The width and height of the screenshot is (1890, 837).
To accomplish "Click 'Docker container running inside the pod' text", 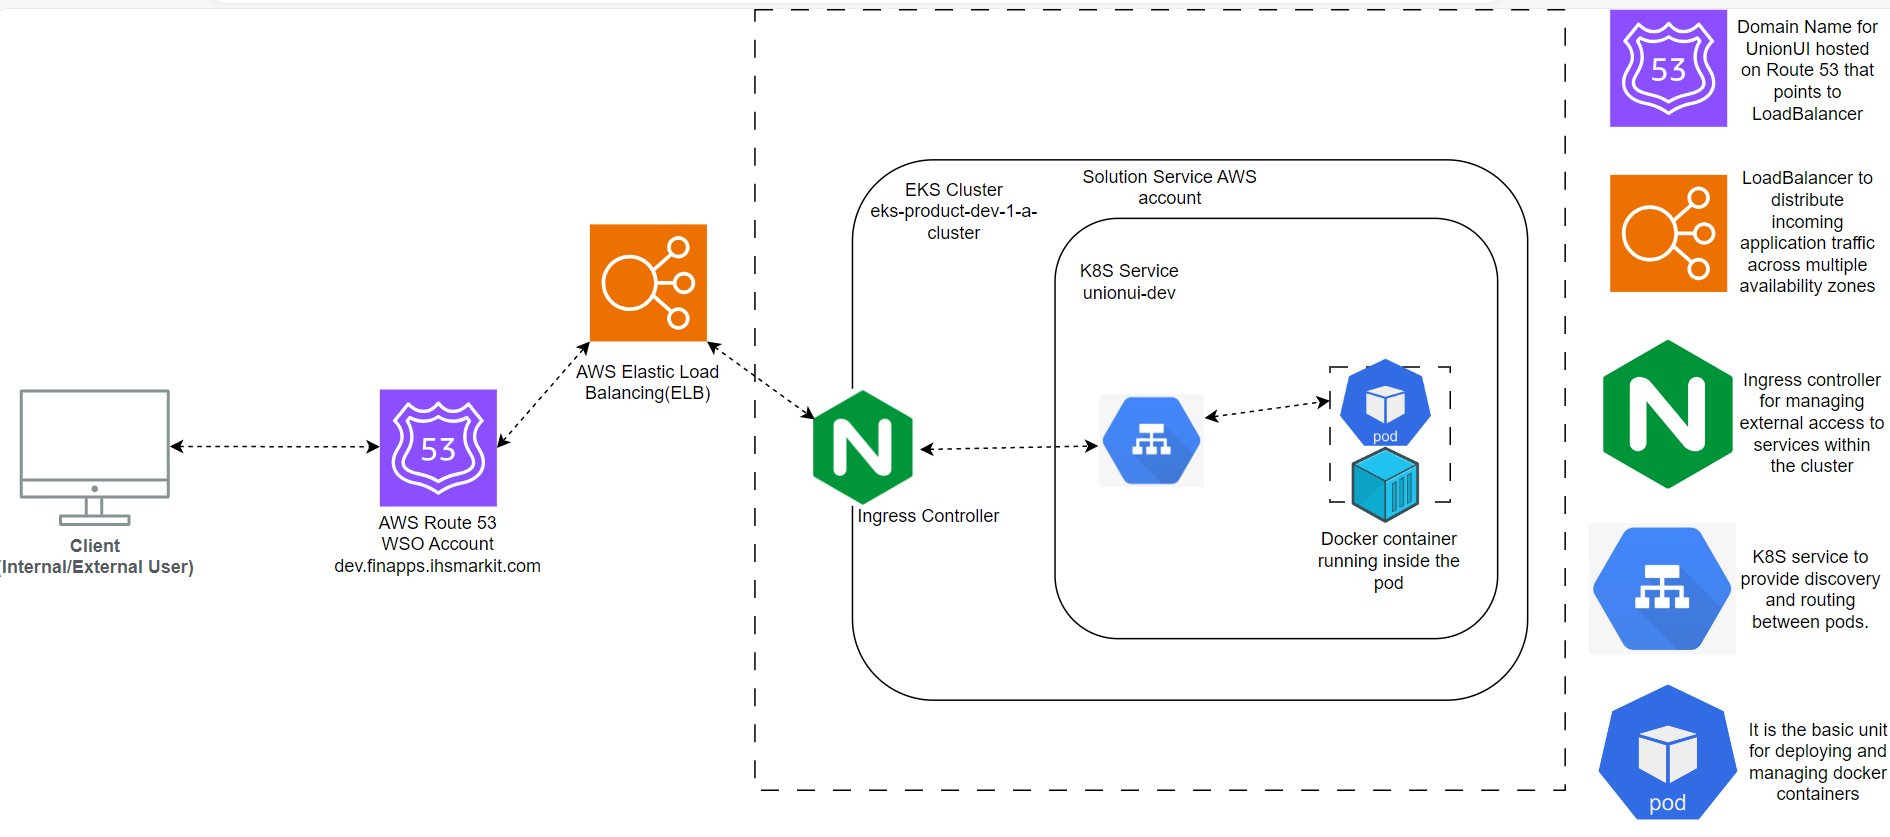I will pos(1388,561).
